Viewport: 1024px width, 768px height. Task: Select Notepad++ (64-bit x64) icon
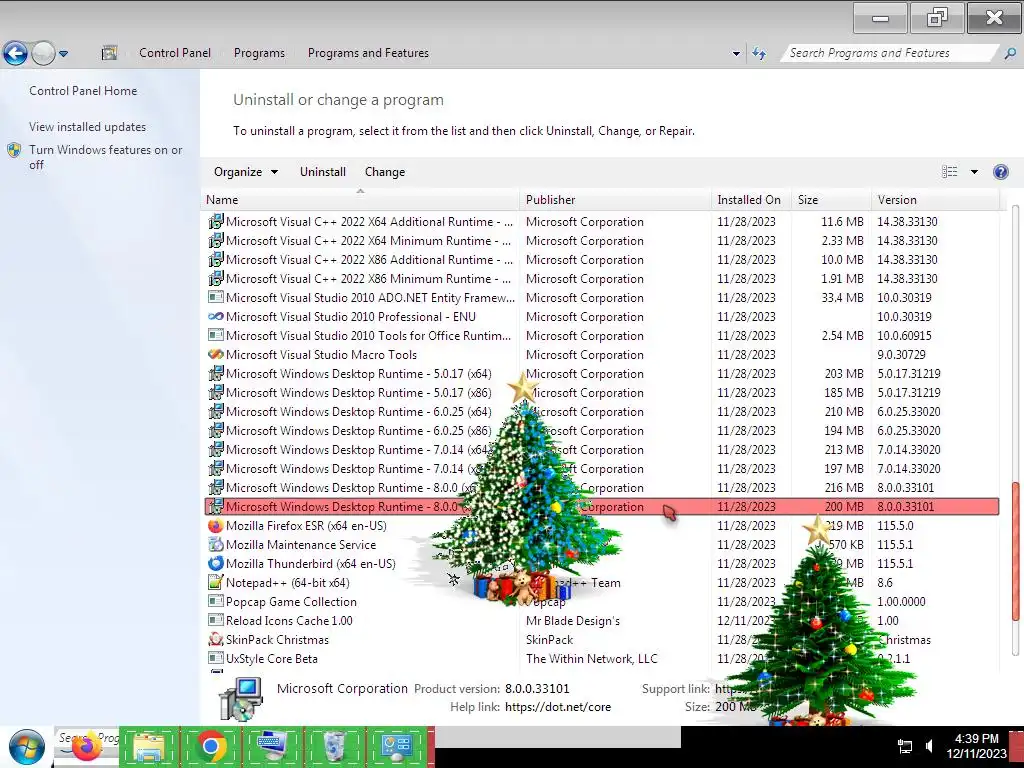click(216, 582)
